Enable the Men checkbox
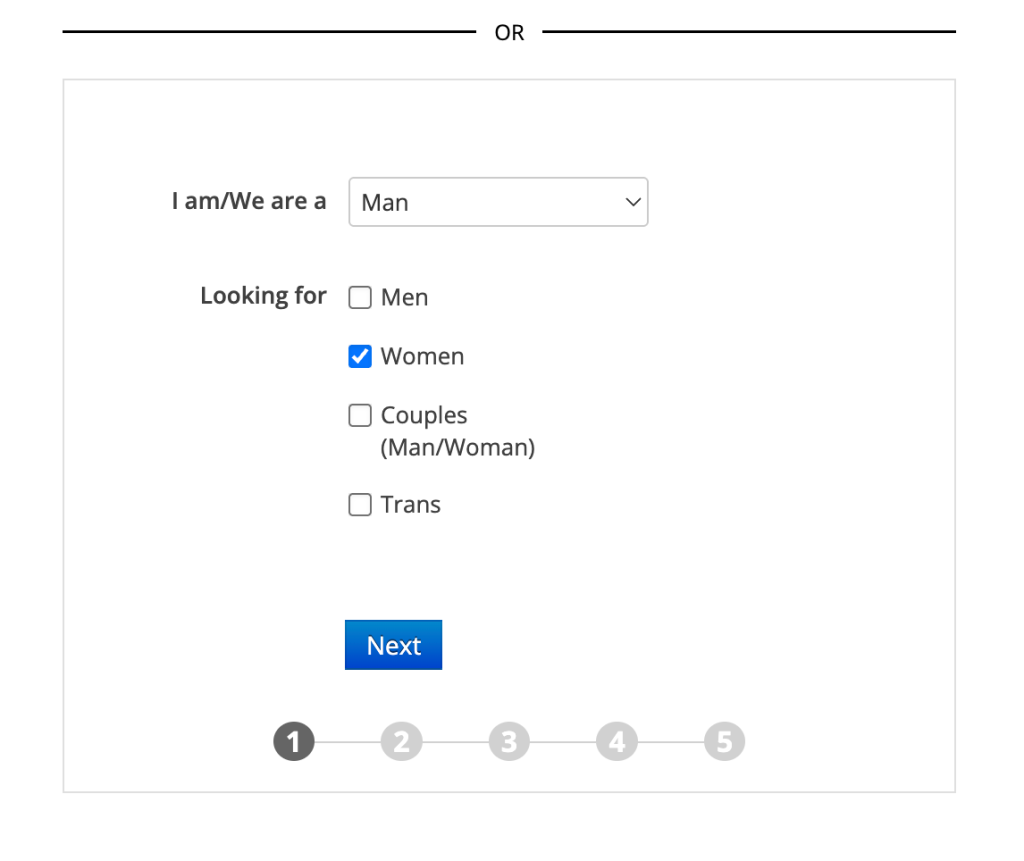This screenshot has width=1024, height=861. pyautogui.click(x=360, y=298)
